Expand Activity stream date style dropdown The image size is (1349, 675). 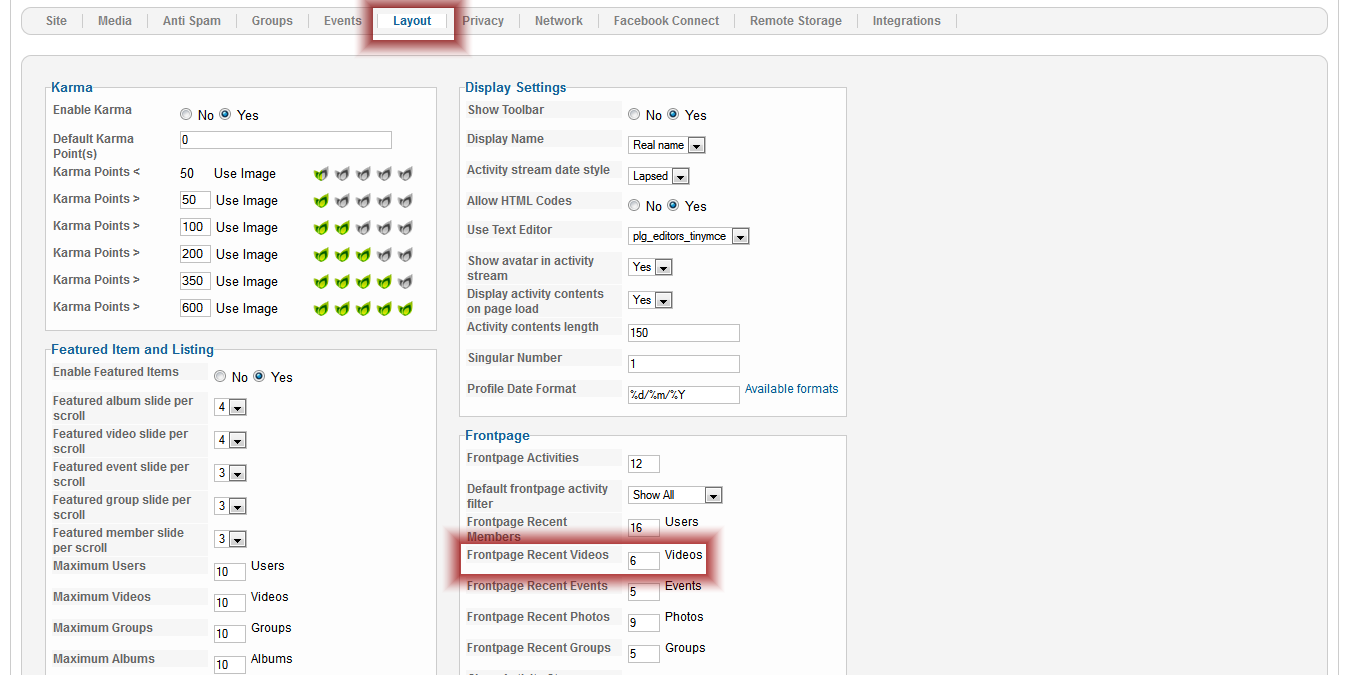(x=660, y=176)
